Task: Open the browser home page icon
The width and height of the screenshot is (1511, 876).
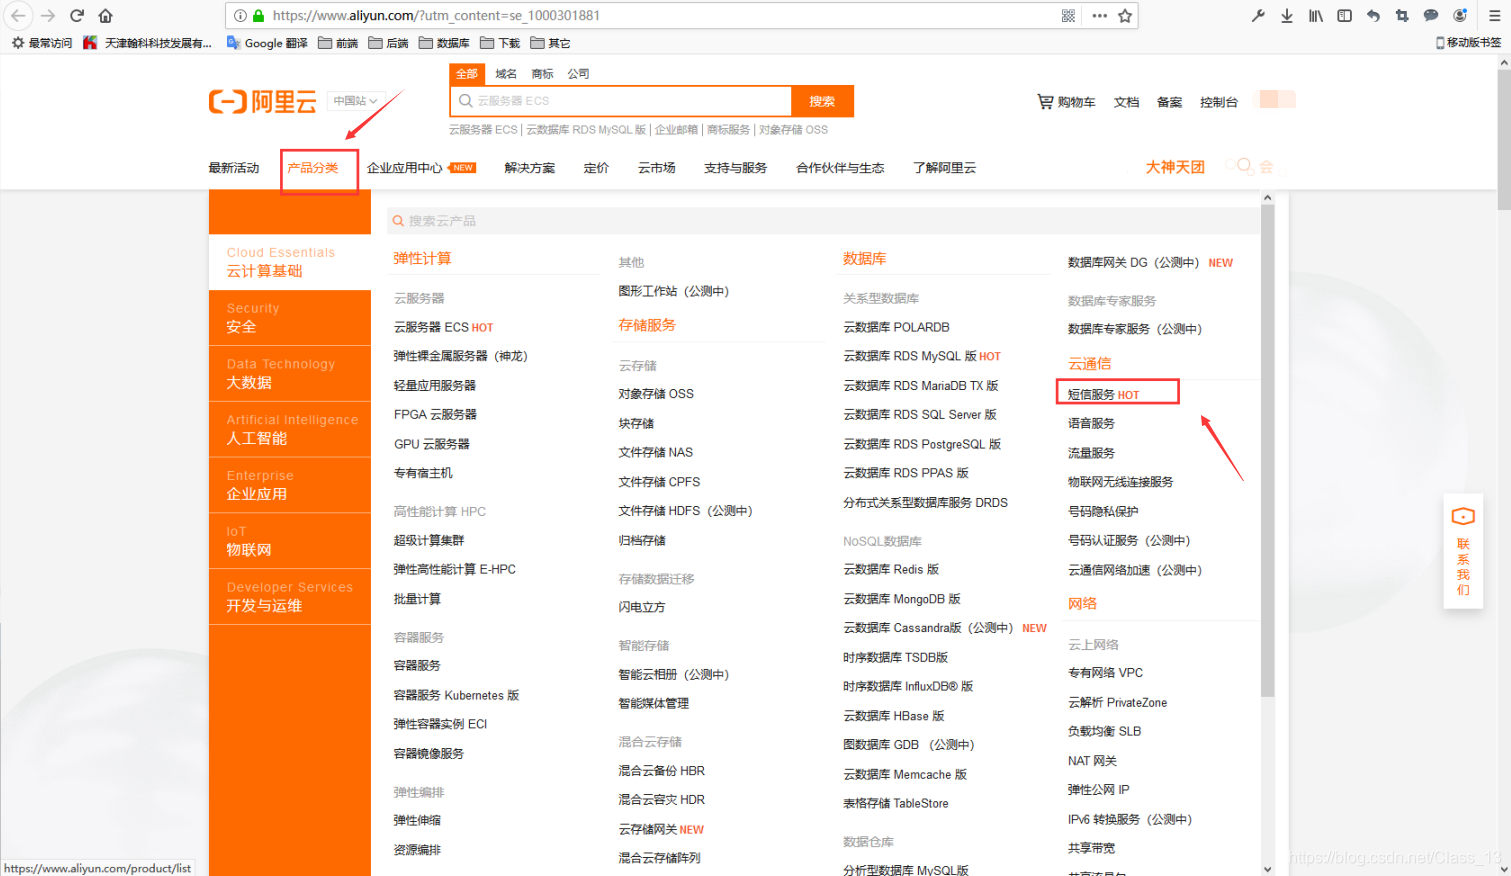Action: tap(106, 15)
